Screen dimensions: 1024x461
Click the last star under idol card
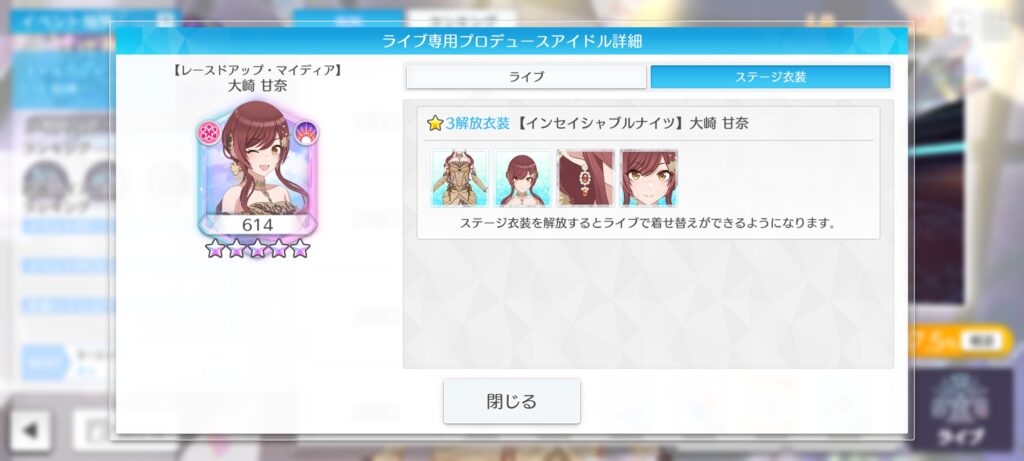[300, 248]
